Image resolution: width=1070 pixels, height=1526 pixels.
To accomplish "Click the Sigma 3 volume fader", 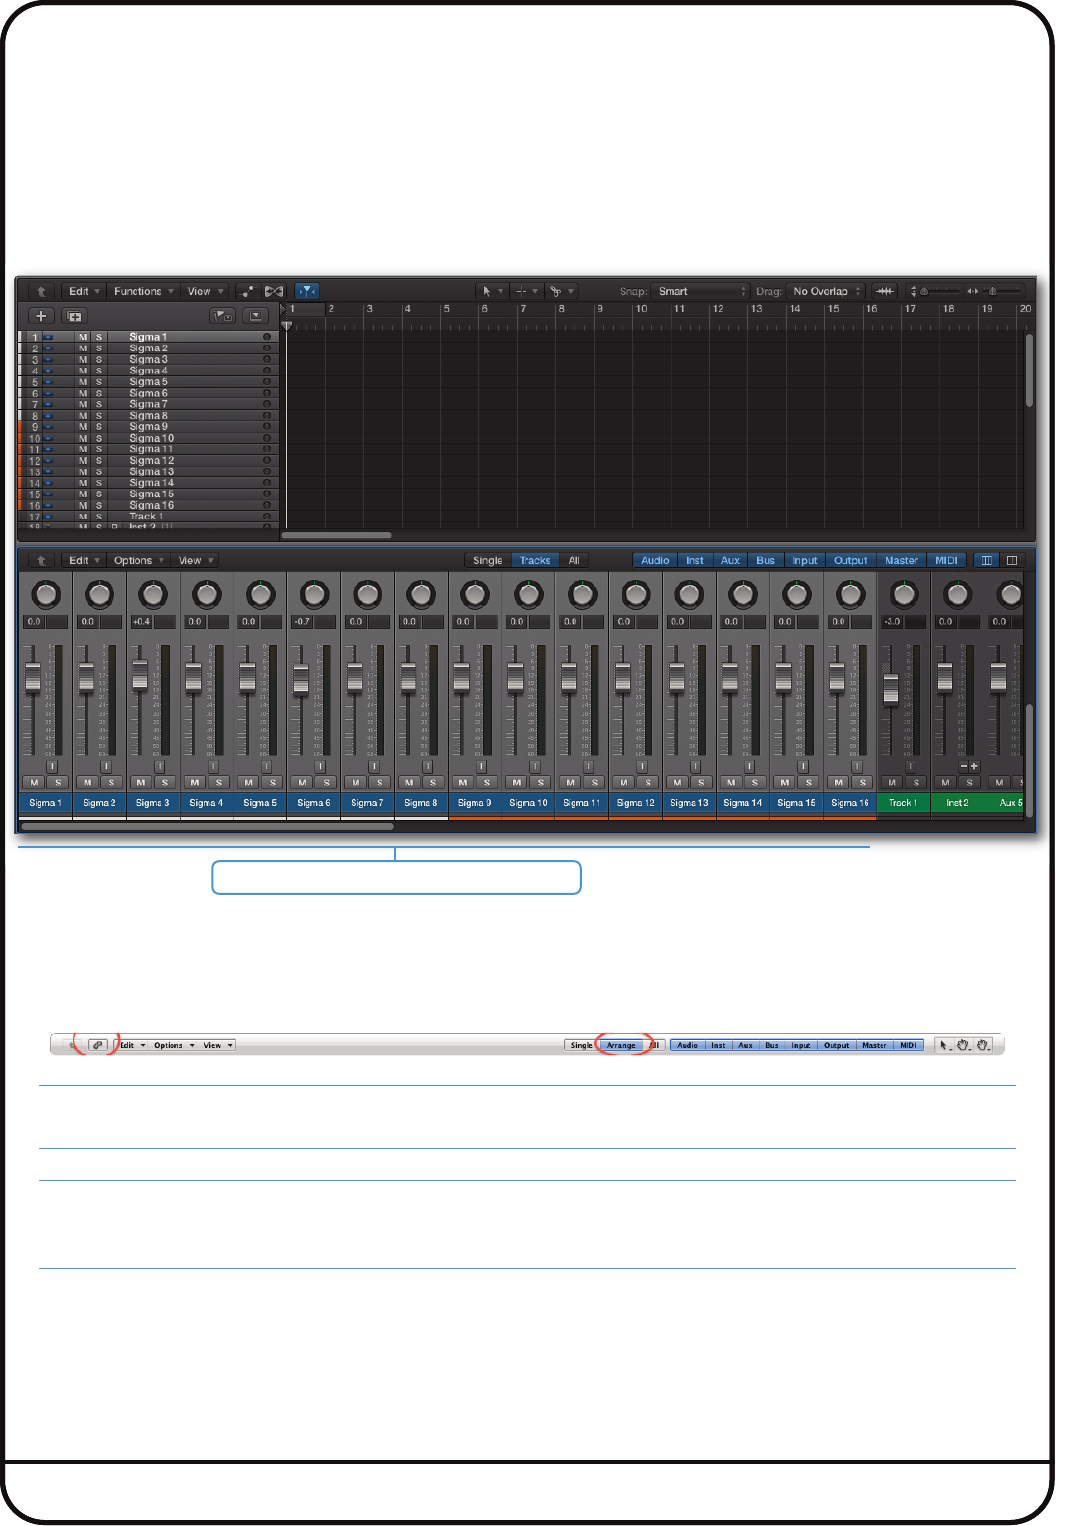I will [140, 674].
